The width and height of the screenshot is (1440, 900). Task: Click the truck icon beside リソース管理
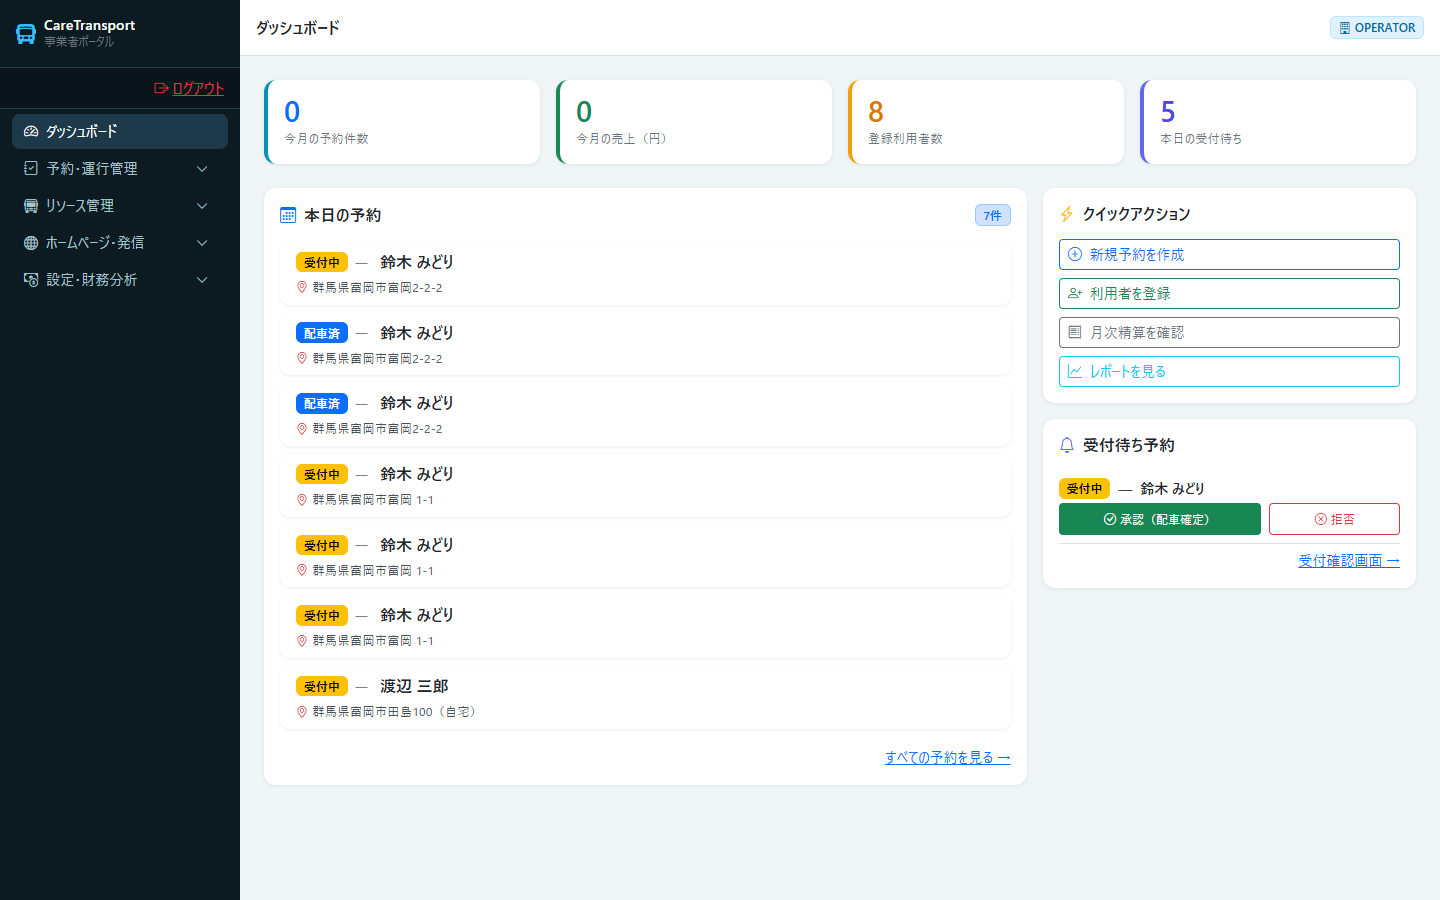[31, 206]
